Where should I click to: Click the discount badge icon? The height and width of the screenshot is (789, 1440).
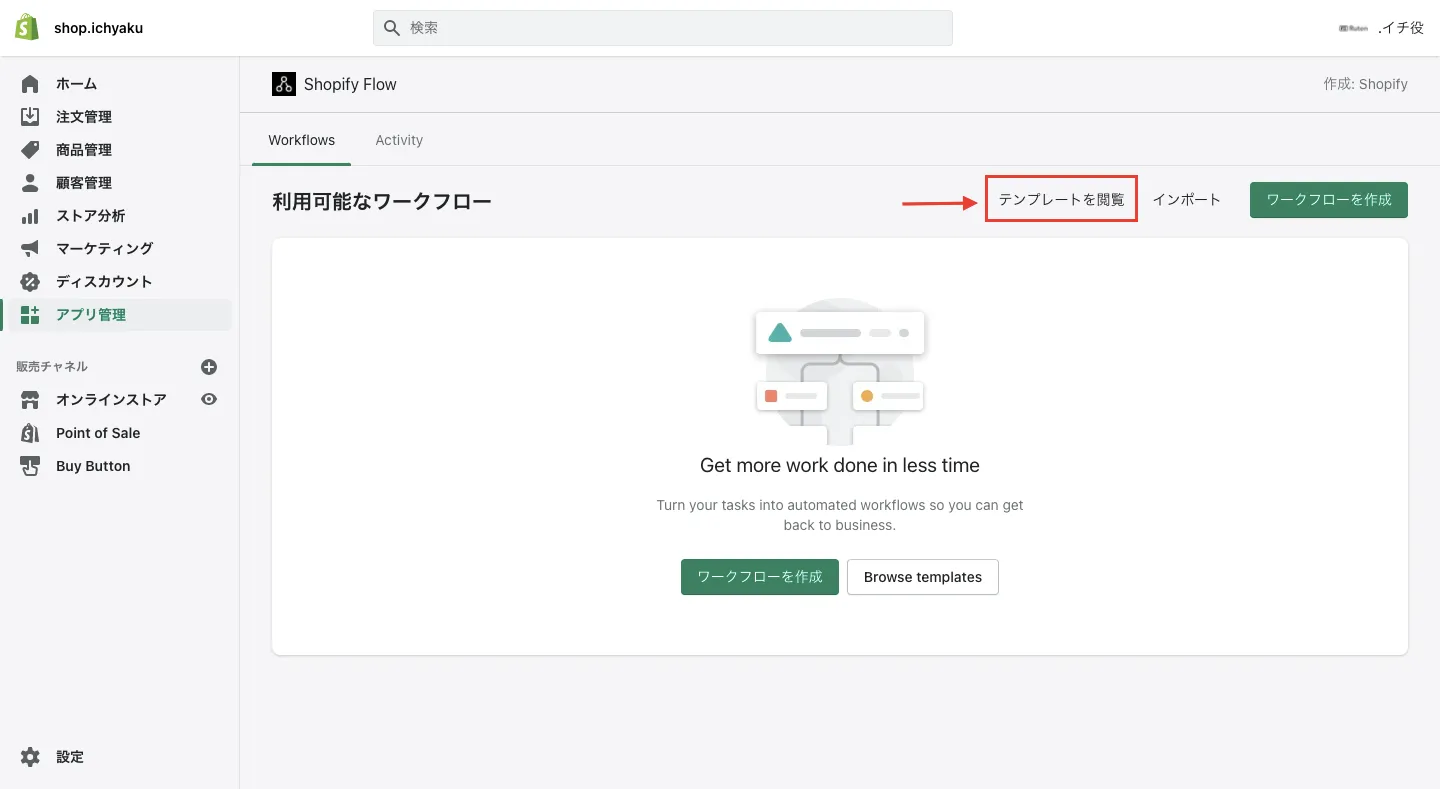[30, 281]
